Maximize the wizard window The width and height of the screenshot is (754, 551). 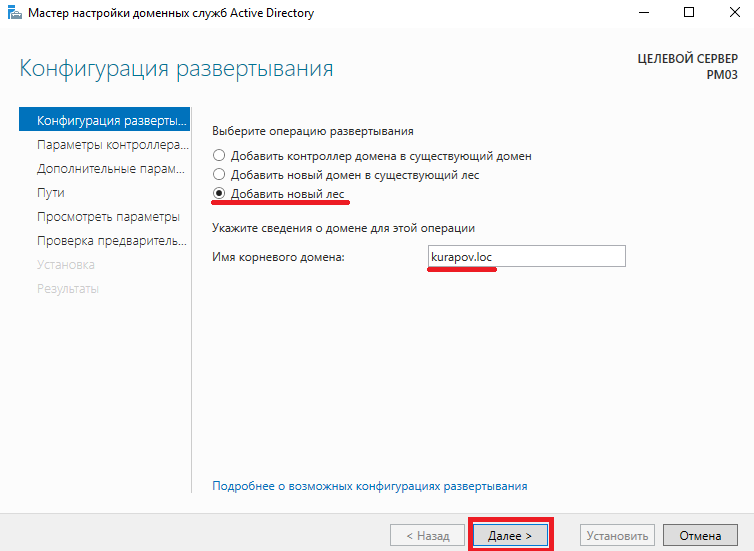coord(689,13)
